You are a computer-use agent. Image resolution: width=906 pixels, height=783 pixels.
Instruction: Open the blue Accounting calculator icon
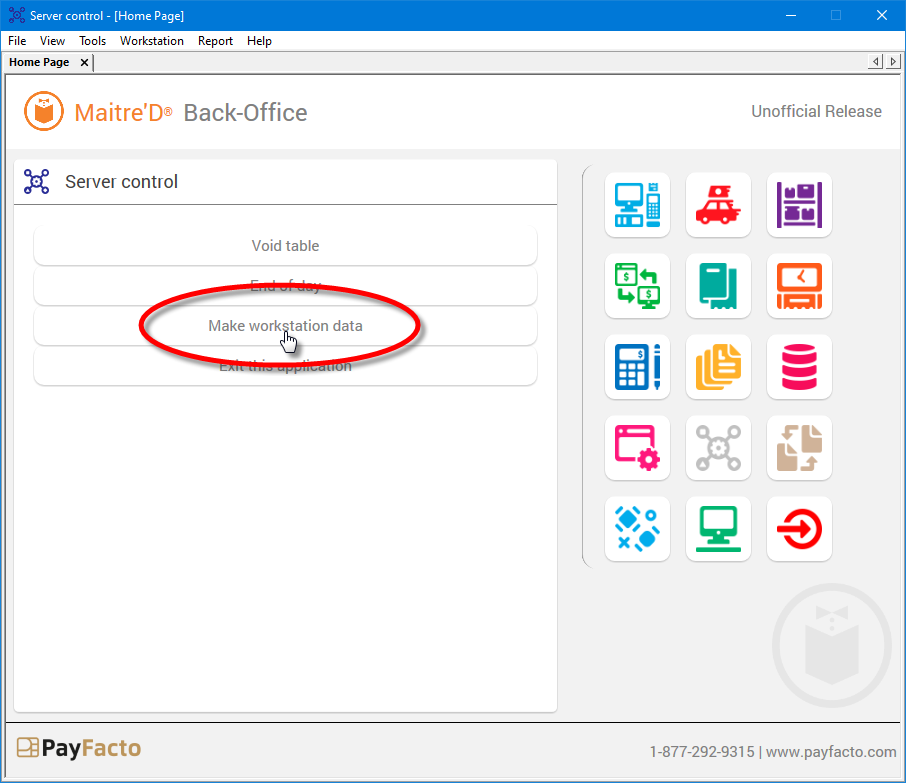(x=637, y=367)
